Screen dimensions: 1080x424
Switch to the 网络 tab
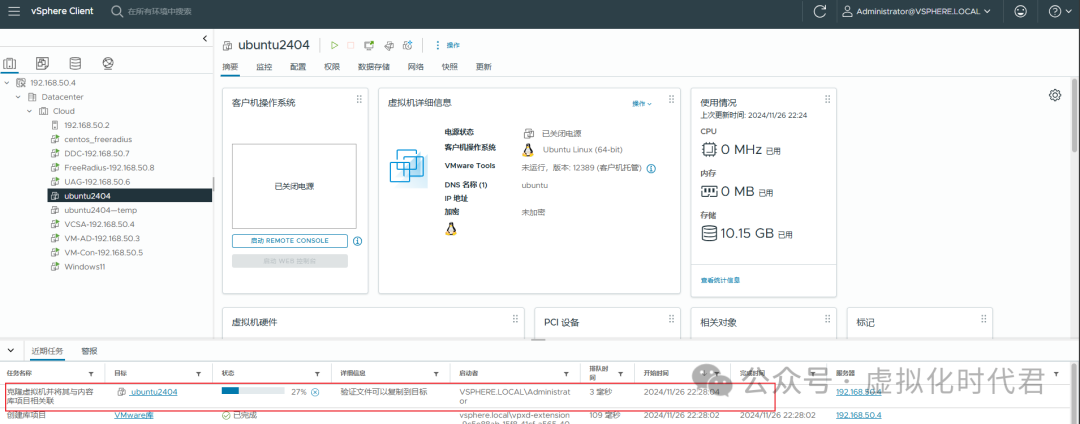416,67
